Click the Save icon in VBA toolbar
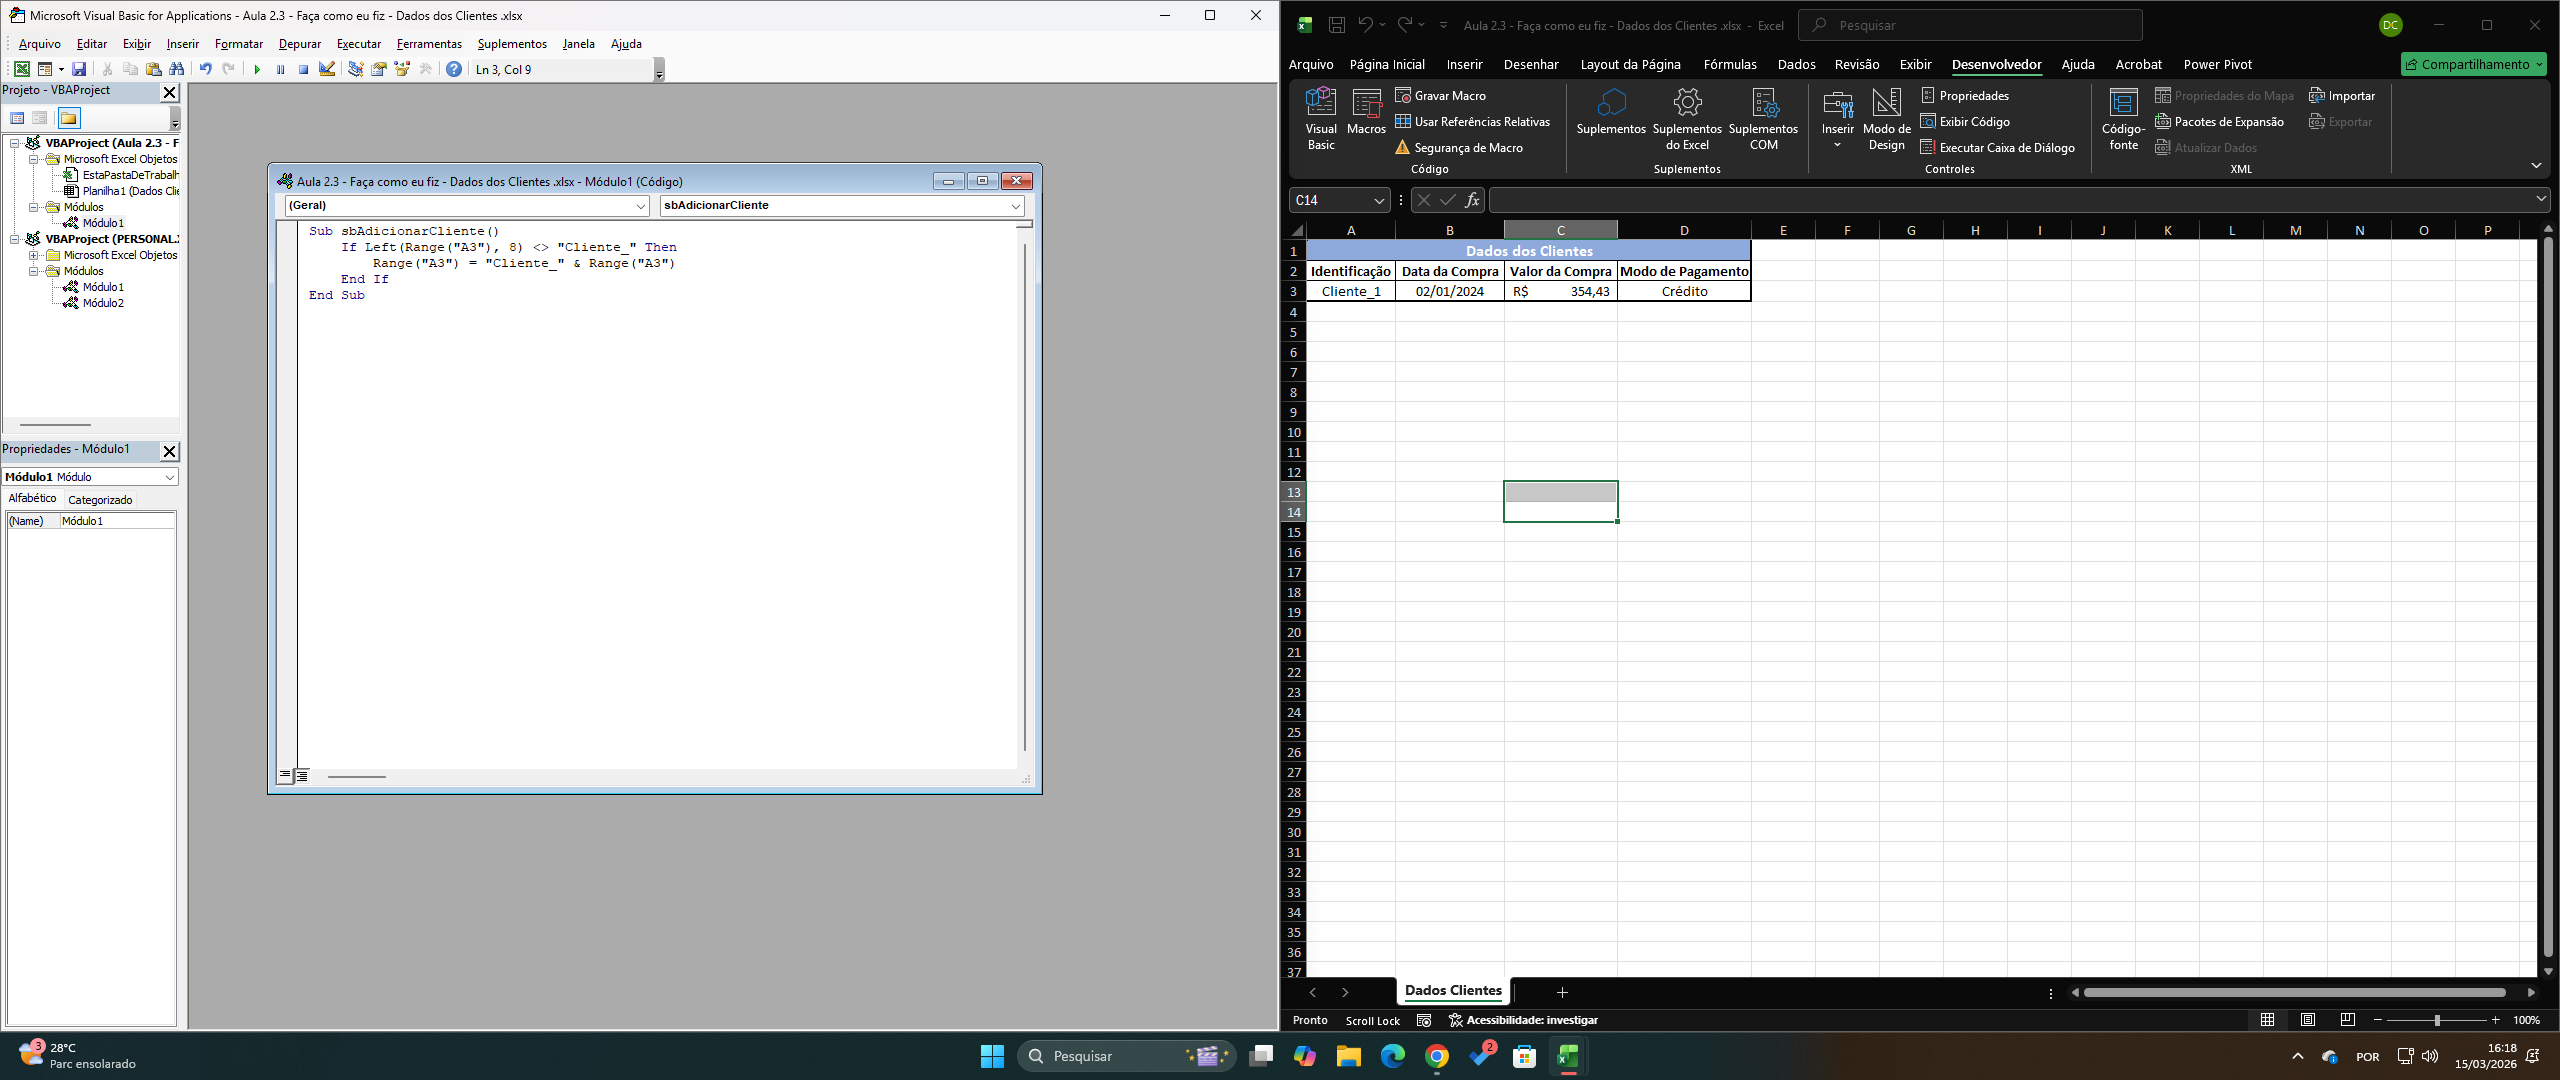The image size is (2560, 1080). [x=79, y=69]
